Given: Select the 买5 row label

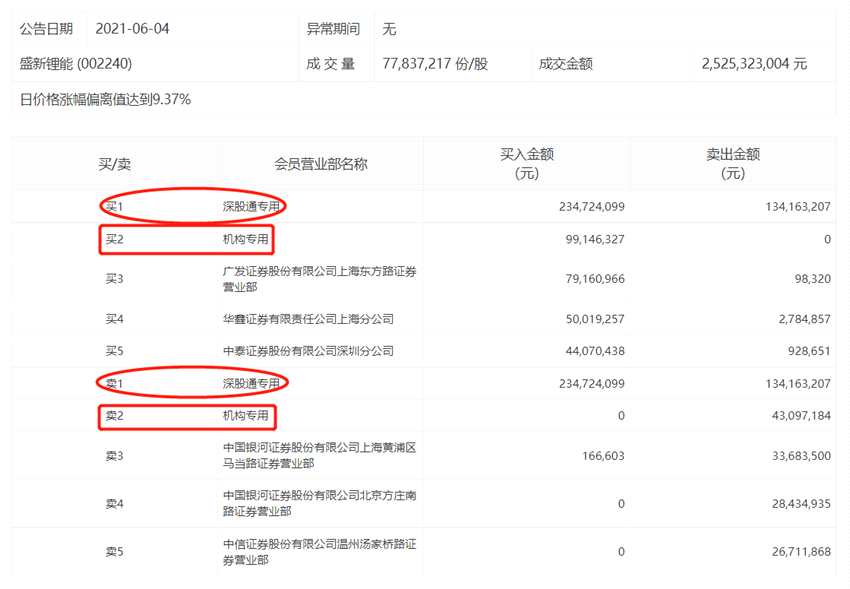Looking at the screenshot, I should pyautogui.click(x=114, y=351).
